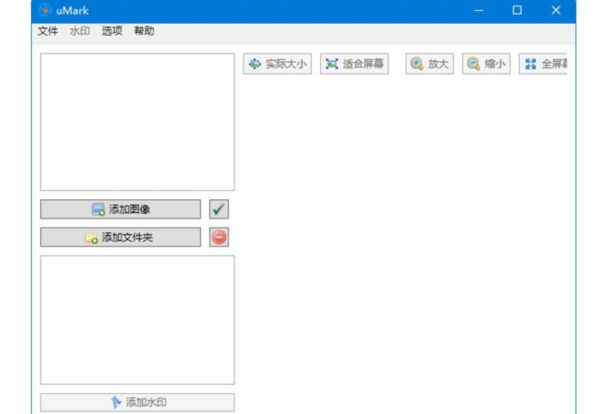Zoom in with the 放大 button

click(429, 64)
